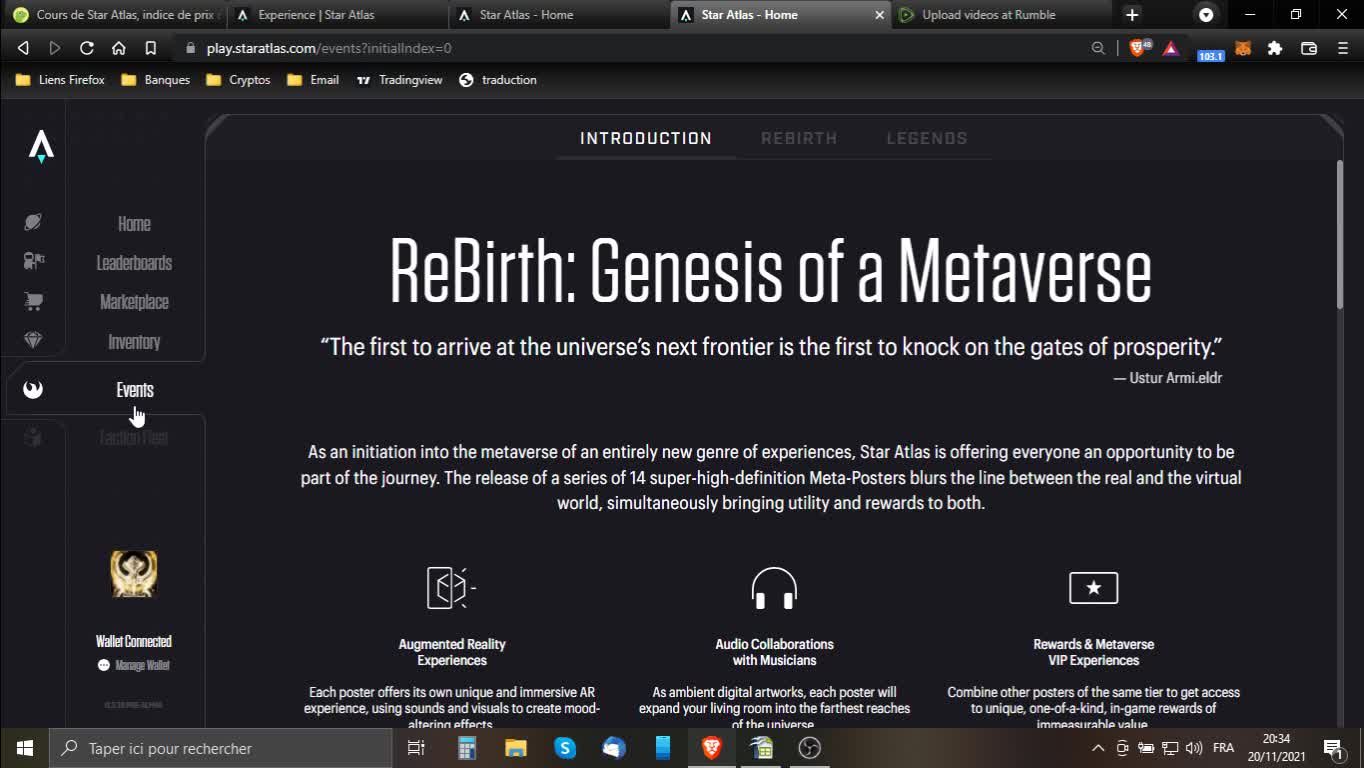
Task: Click the Audio Collaborations headphones icon
Action: tap(774, 588)
